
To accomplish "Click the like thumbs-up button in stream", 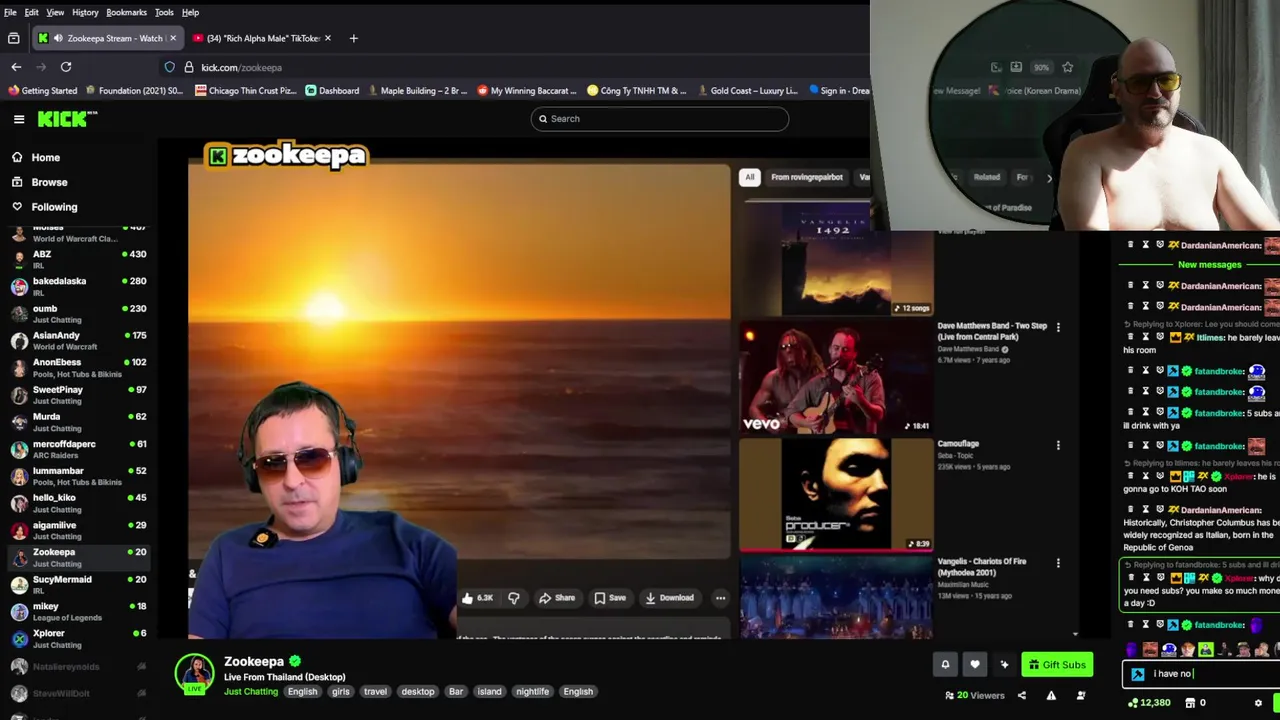I will click(478, 598).
